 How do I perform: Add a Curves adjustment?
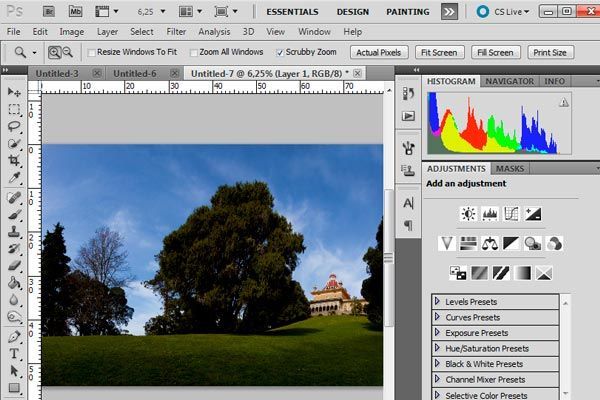[x=512, y=213]
